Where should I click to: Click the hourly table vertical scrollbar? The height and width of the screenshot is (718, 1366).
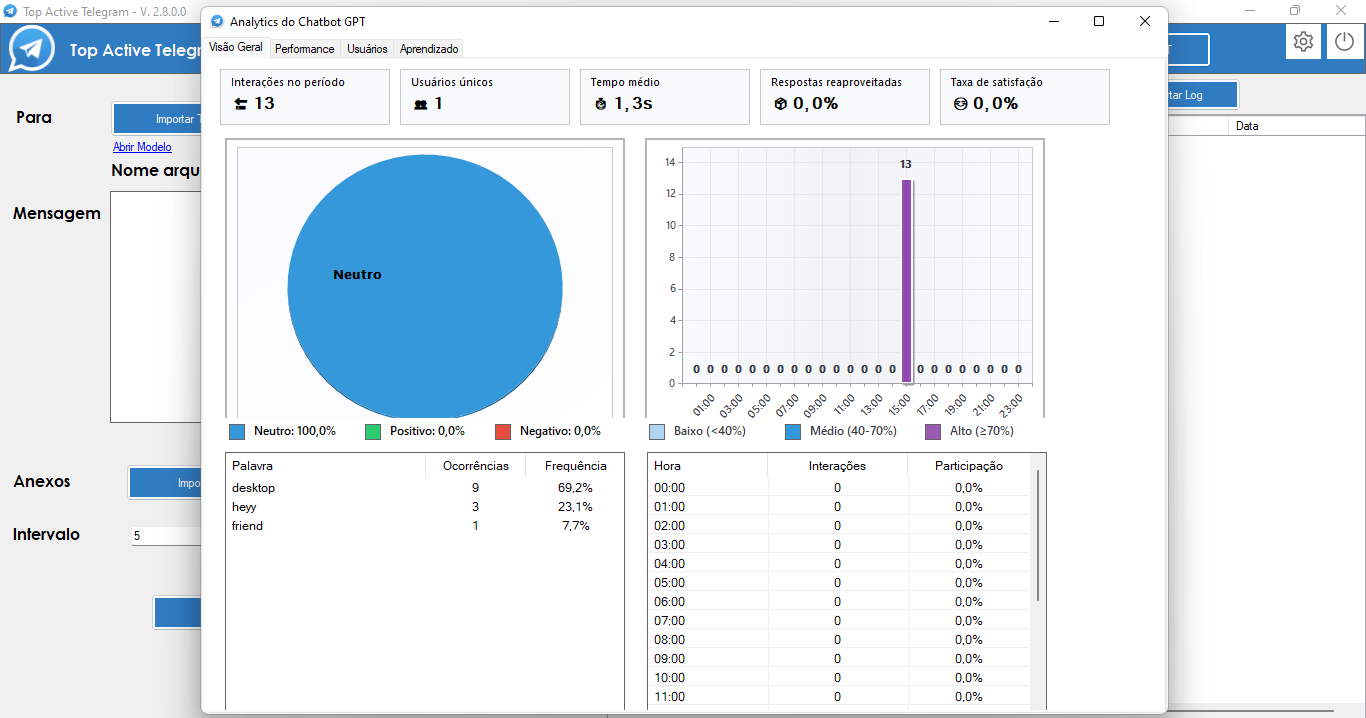pyautogui.click(x=1038, y=535)
